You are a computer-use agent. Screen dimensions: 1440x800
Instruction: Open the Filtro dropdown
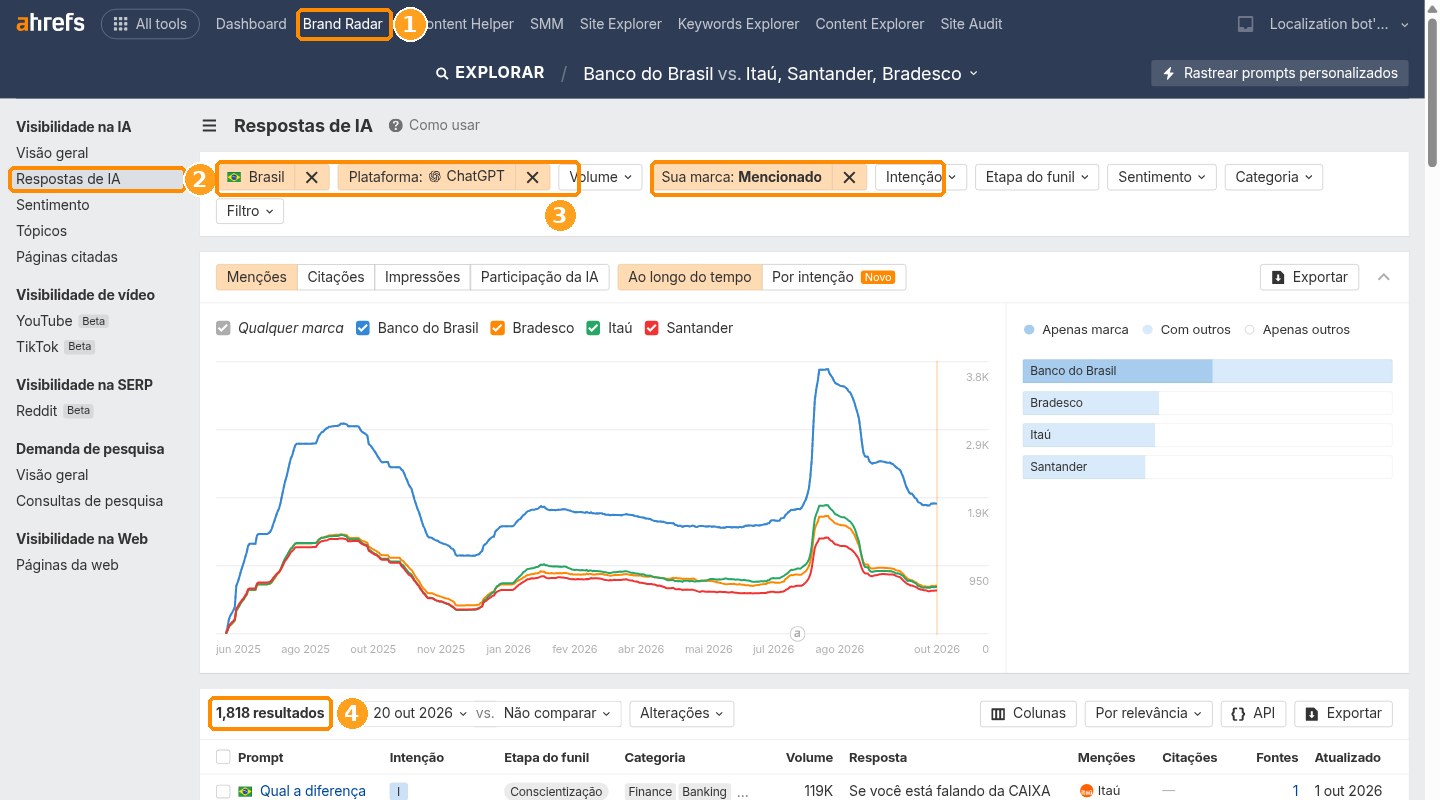point(250,211)
